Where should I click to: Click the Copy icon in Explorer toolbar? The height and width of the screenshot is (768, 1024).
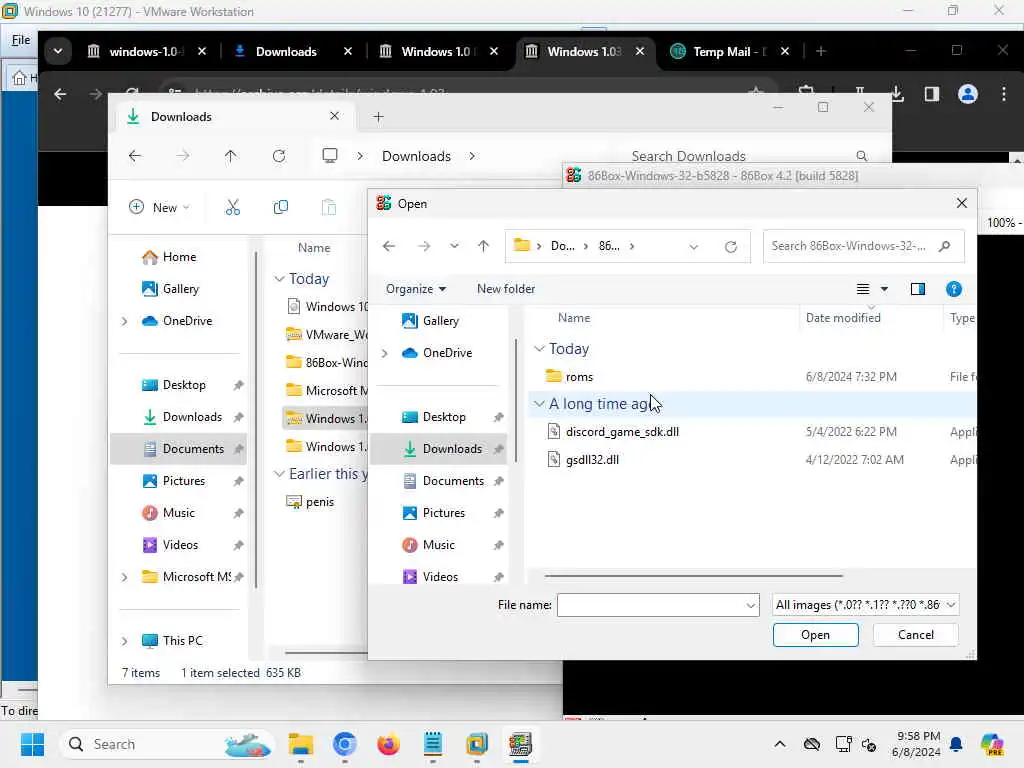[281, 207]
